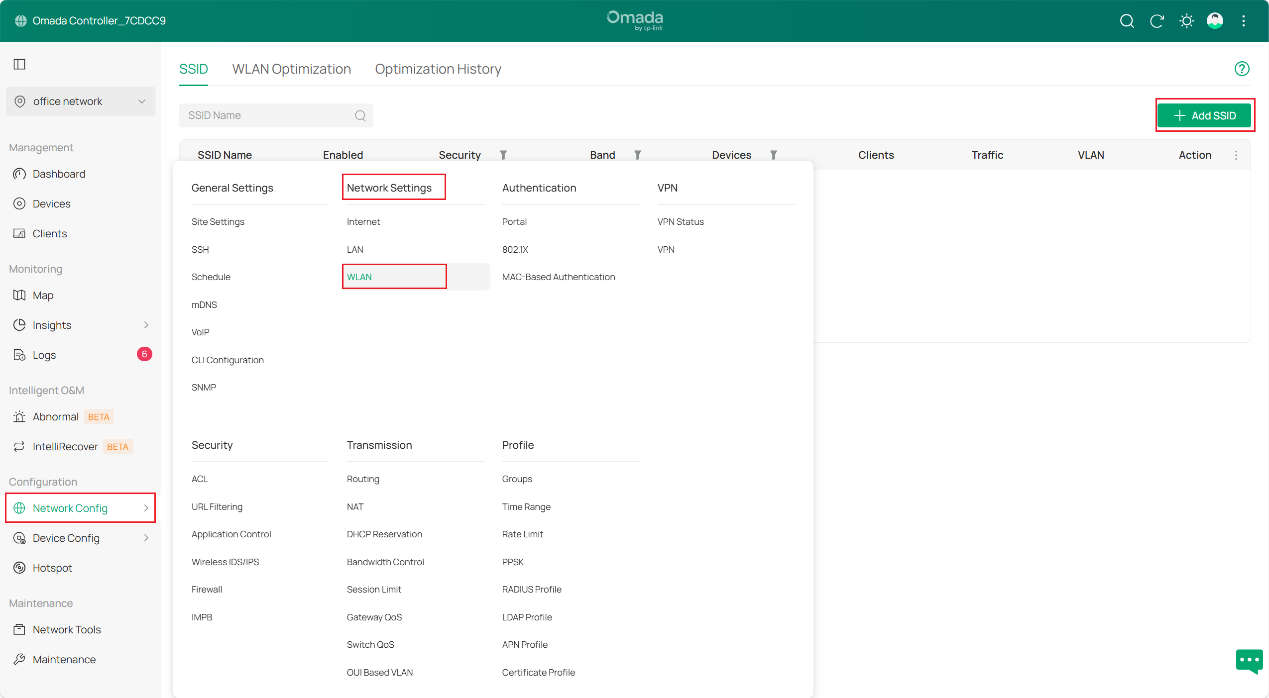The width and height of the screenshot is (1269, 698).
Task: Toggle the light/dark theme sun icon
Action: pyautogui.click(x=1187, y=21)
